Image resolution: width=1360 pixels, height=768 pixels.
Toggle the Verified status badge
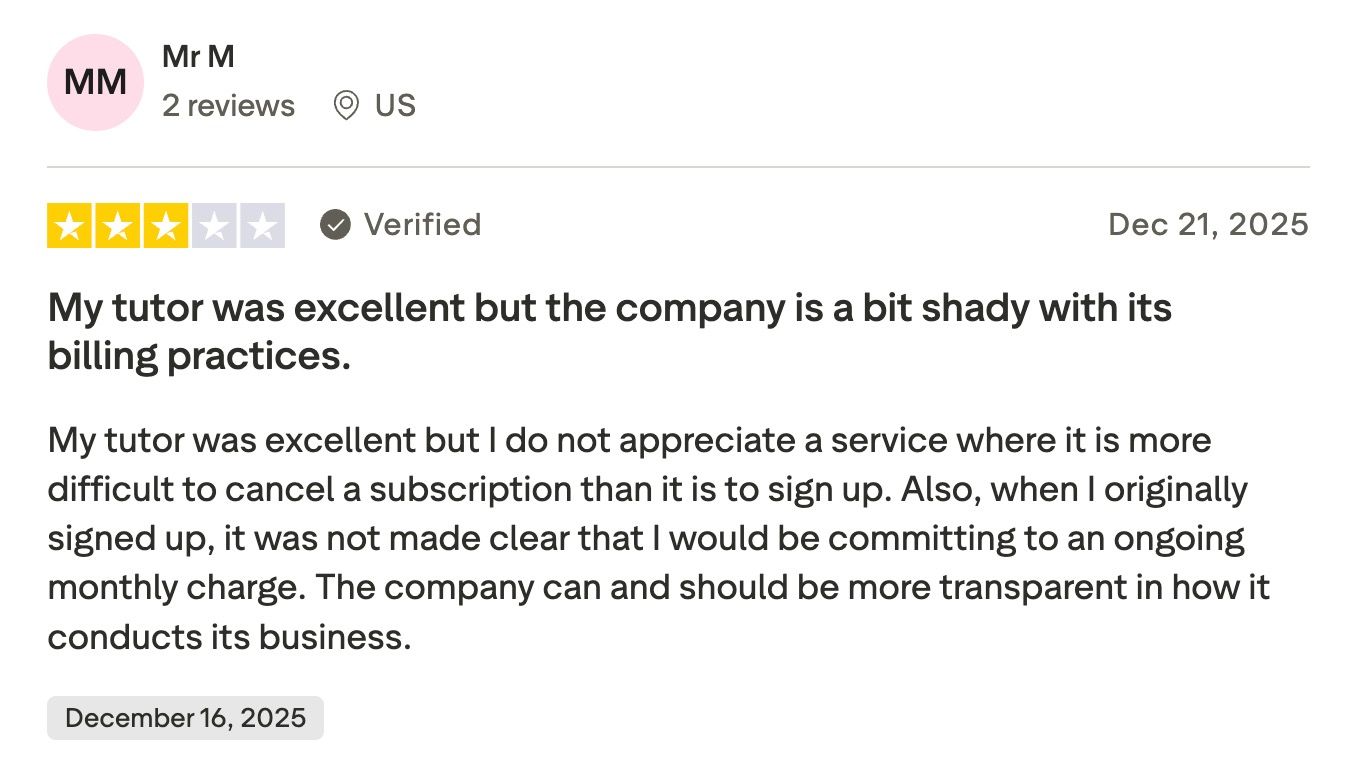(x=400, y=224)
